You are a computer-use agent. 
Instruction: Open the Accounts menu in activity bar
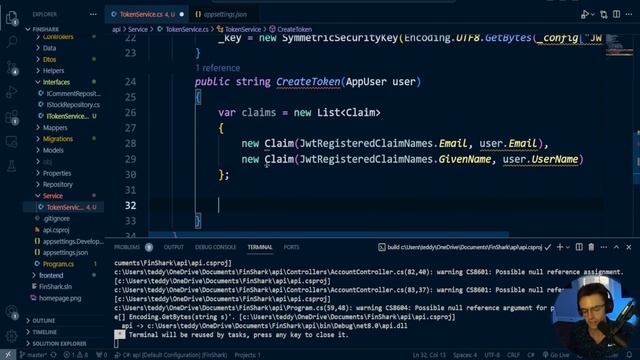point(12,312)
